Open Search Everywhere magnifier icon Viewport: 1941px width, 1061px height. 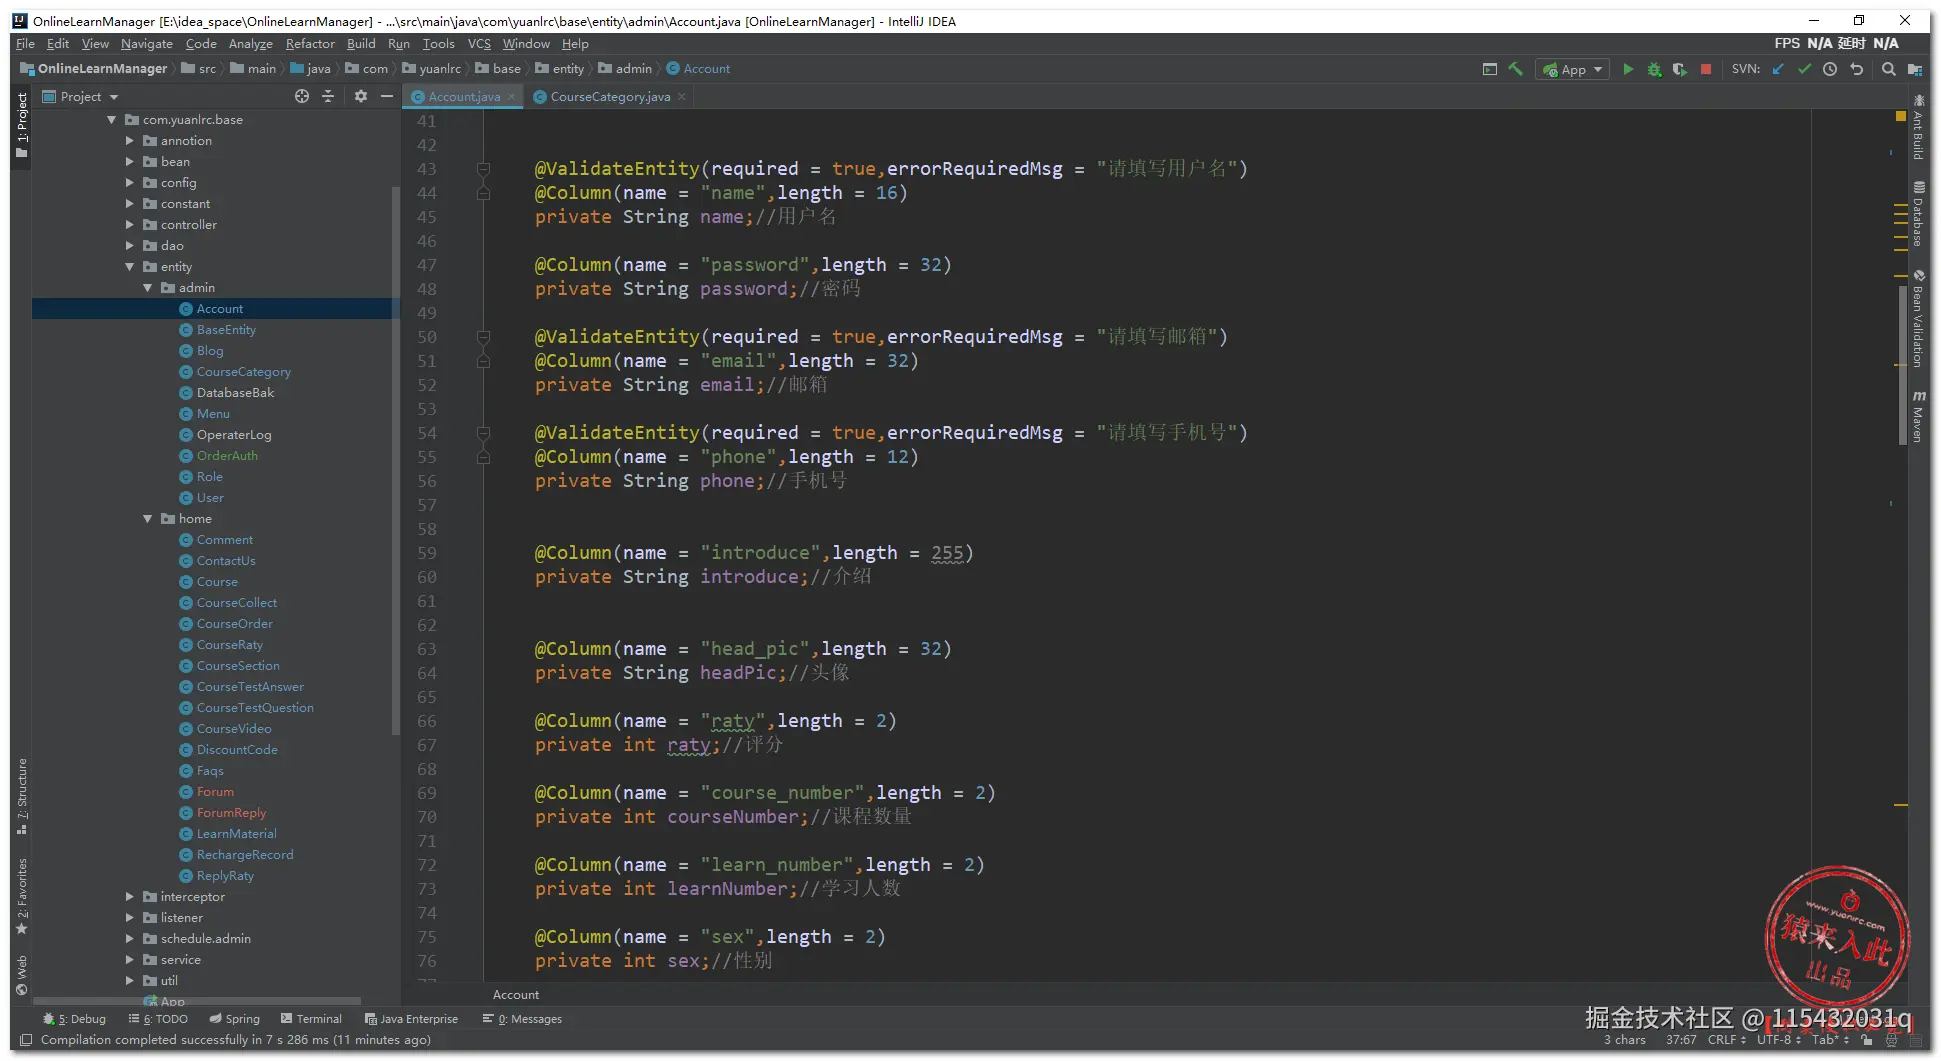1888,69
